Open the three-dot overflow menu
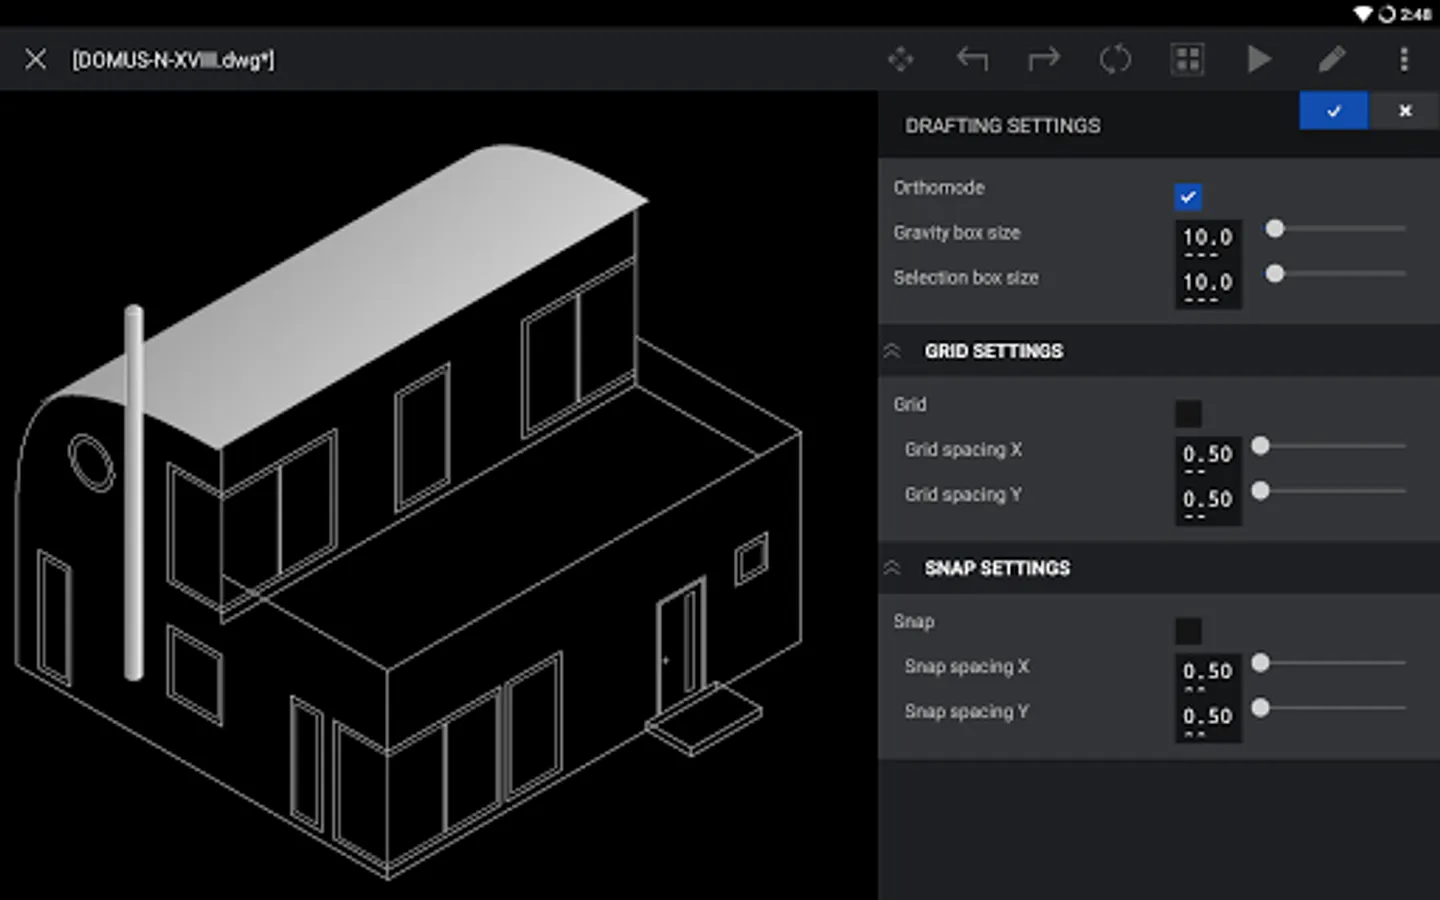The image size is (1440, 900). click(1404, 60)
